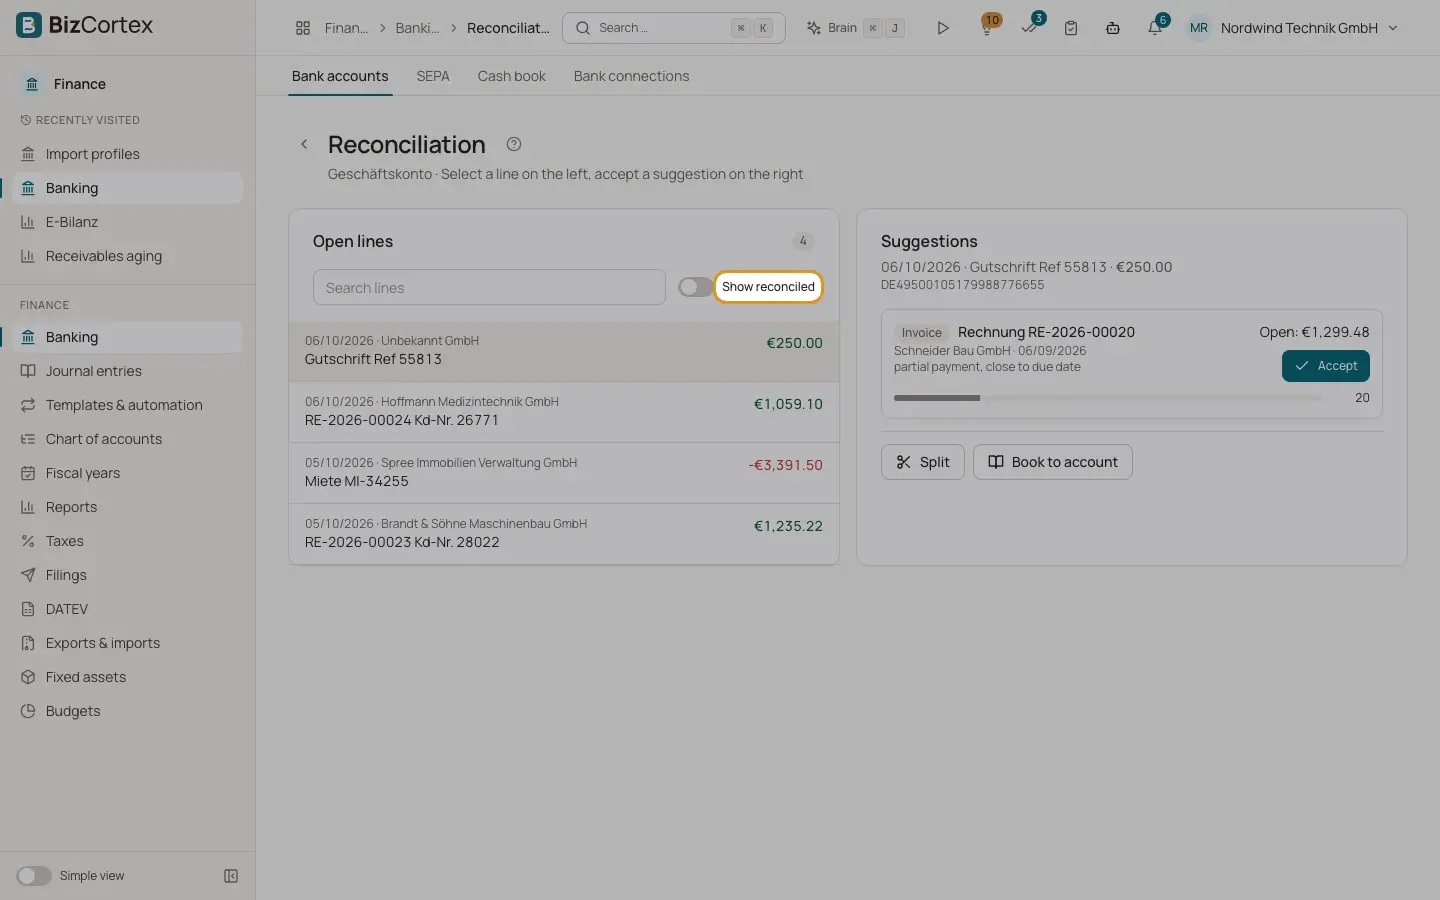The width and height of the screenshot is (1440, 900).
Task: Open the clipboard icon in top bar
Action: 1071,28
